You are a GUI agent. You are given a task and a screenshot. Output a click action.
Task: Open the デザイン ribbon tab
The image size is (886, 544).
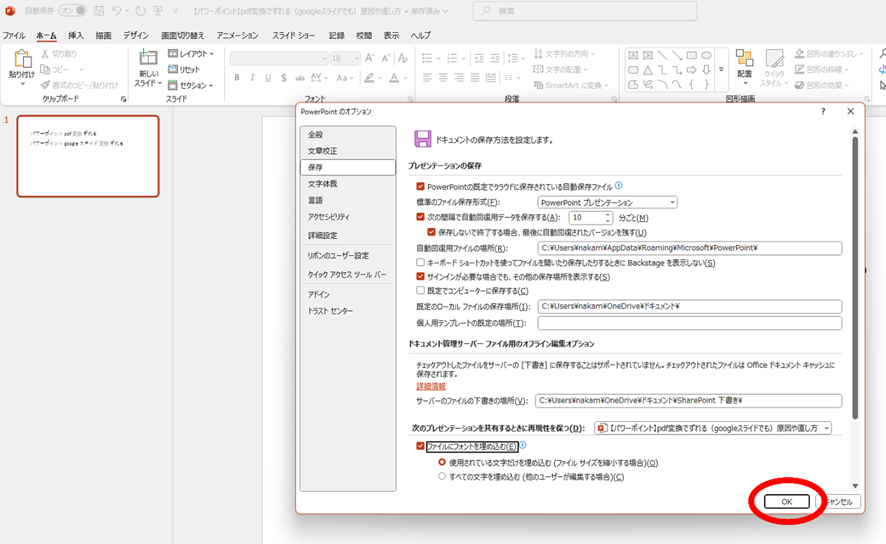click(136, 35)
